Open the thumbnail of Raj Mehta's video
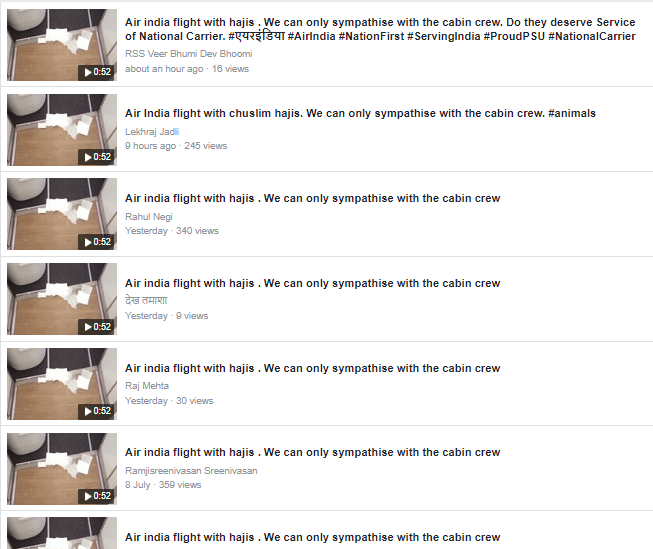653x549 pixels. (62, 384)
